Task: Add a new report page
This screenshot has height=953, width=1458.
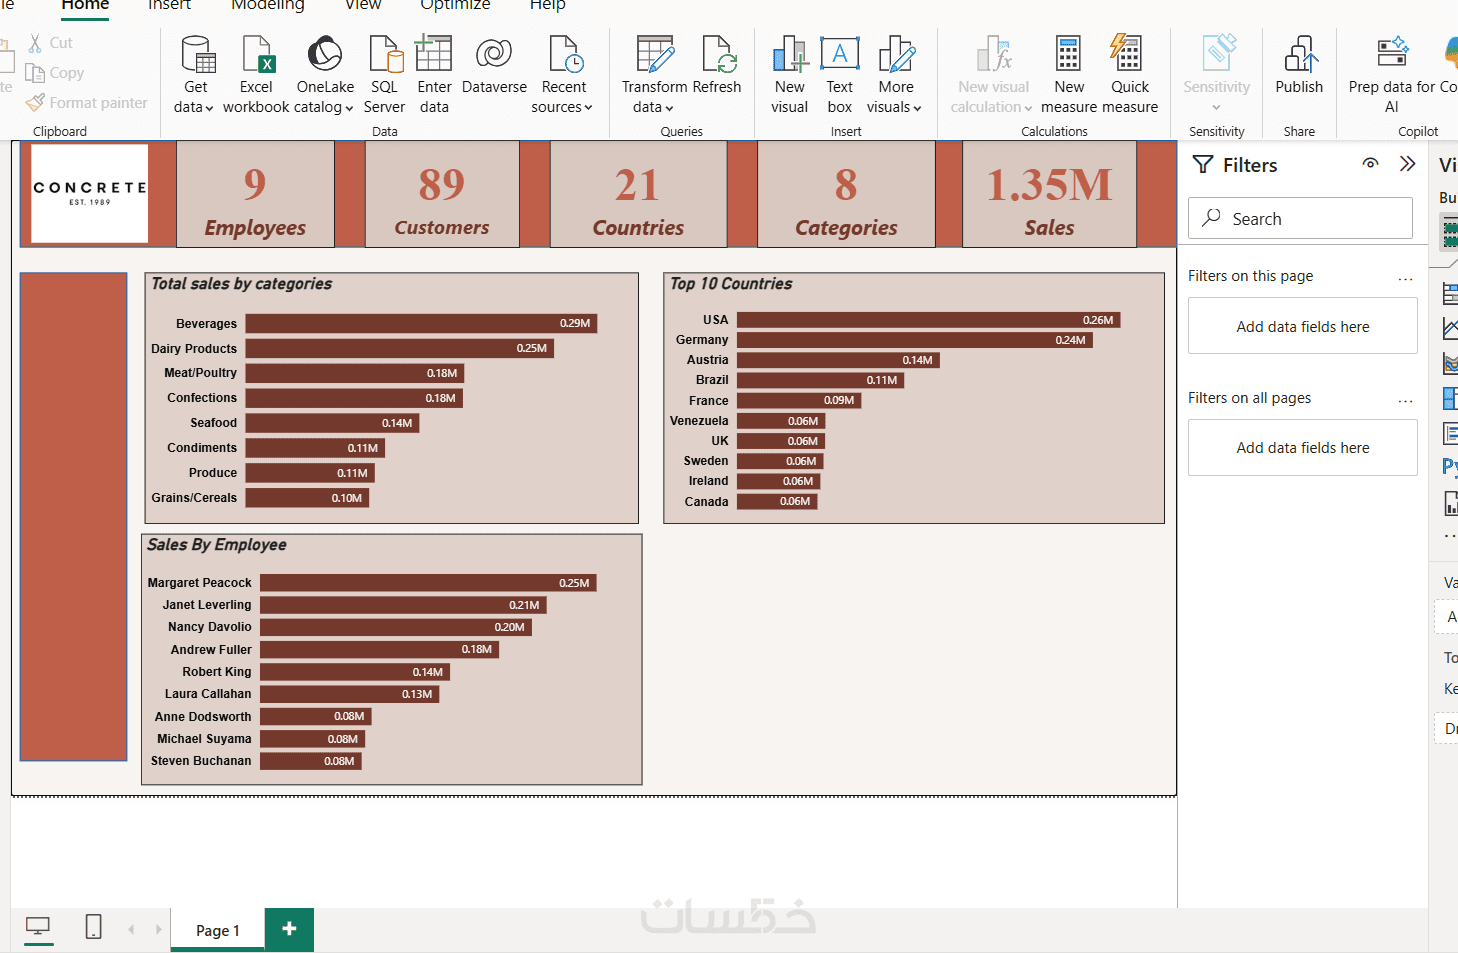Action: 289,929
